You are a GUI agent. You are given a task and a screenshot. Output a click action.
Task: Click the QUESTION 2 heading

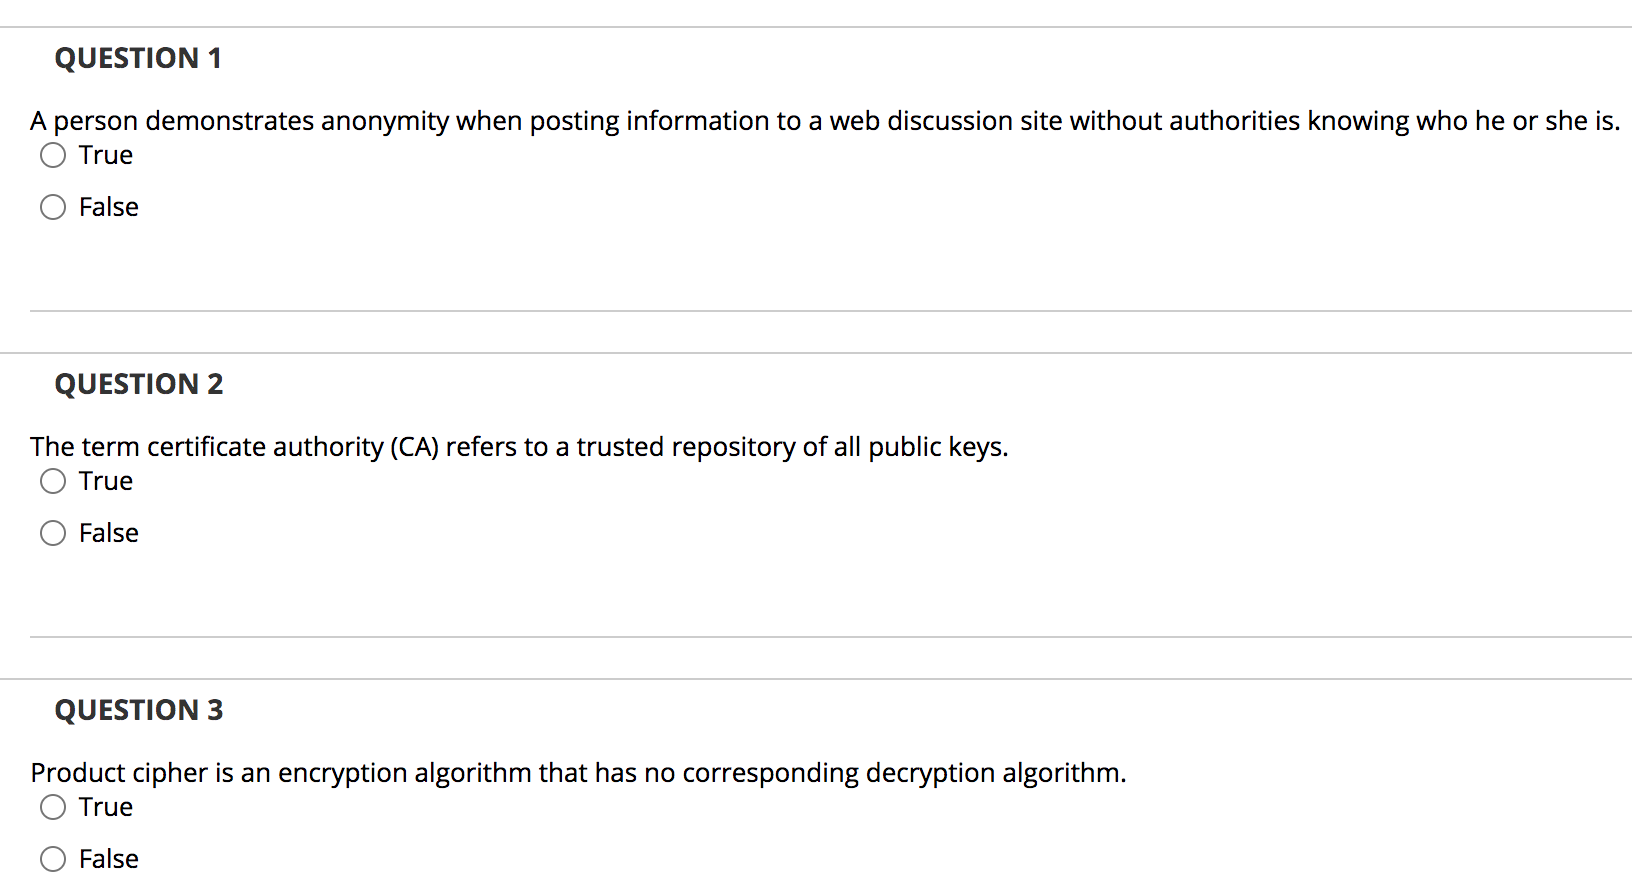(138, 384)
